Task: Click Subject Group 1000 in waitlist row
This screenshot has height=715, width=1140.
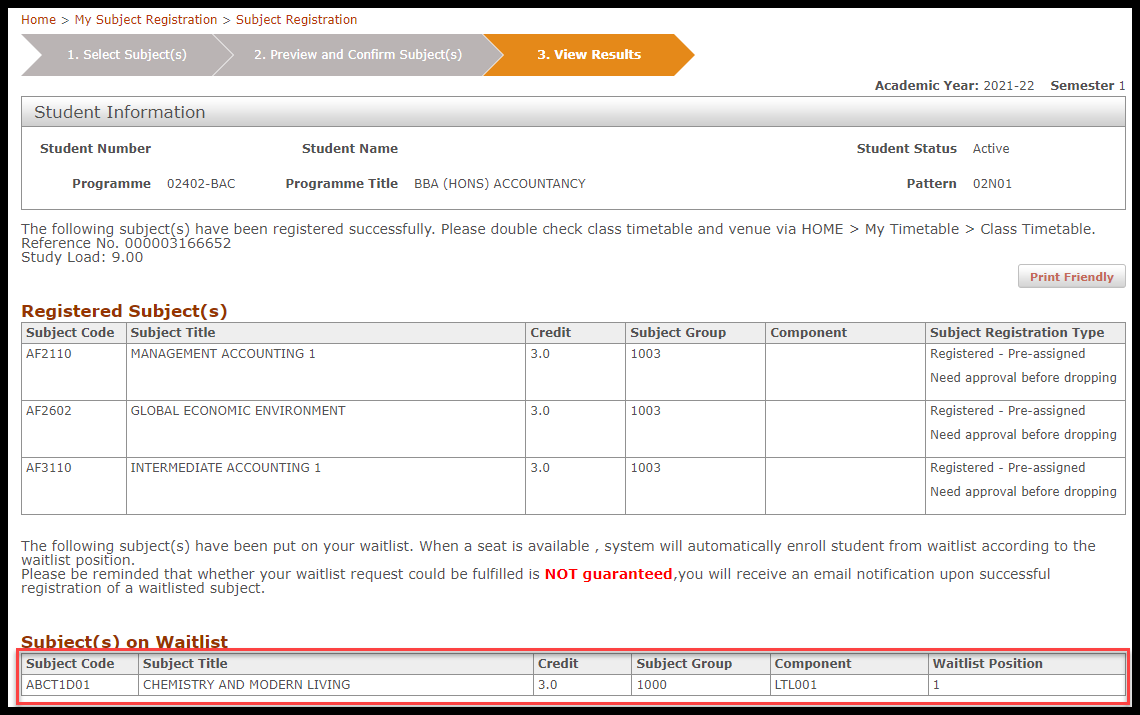Action: 651,684
